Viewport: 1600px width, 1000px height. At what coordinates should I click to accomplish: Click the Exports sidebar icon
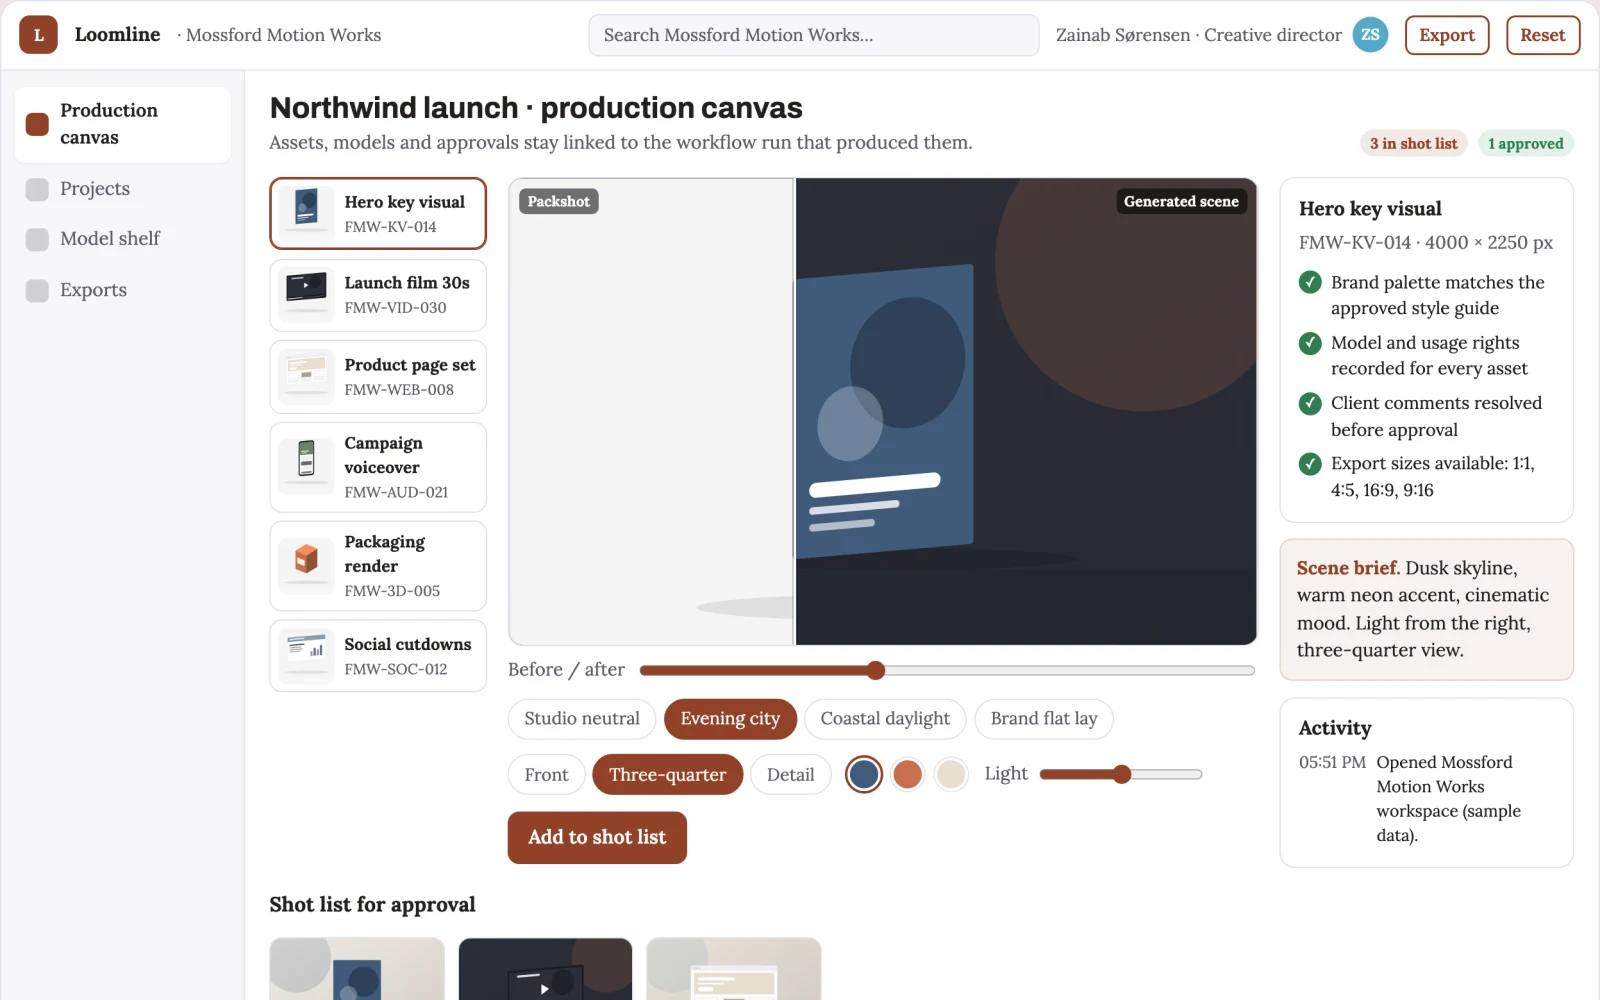pos(37,290)
